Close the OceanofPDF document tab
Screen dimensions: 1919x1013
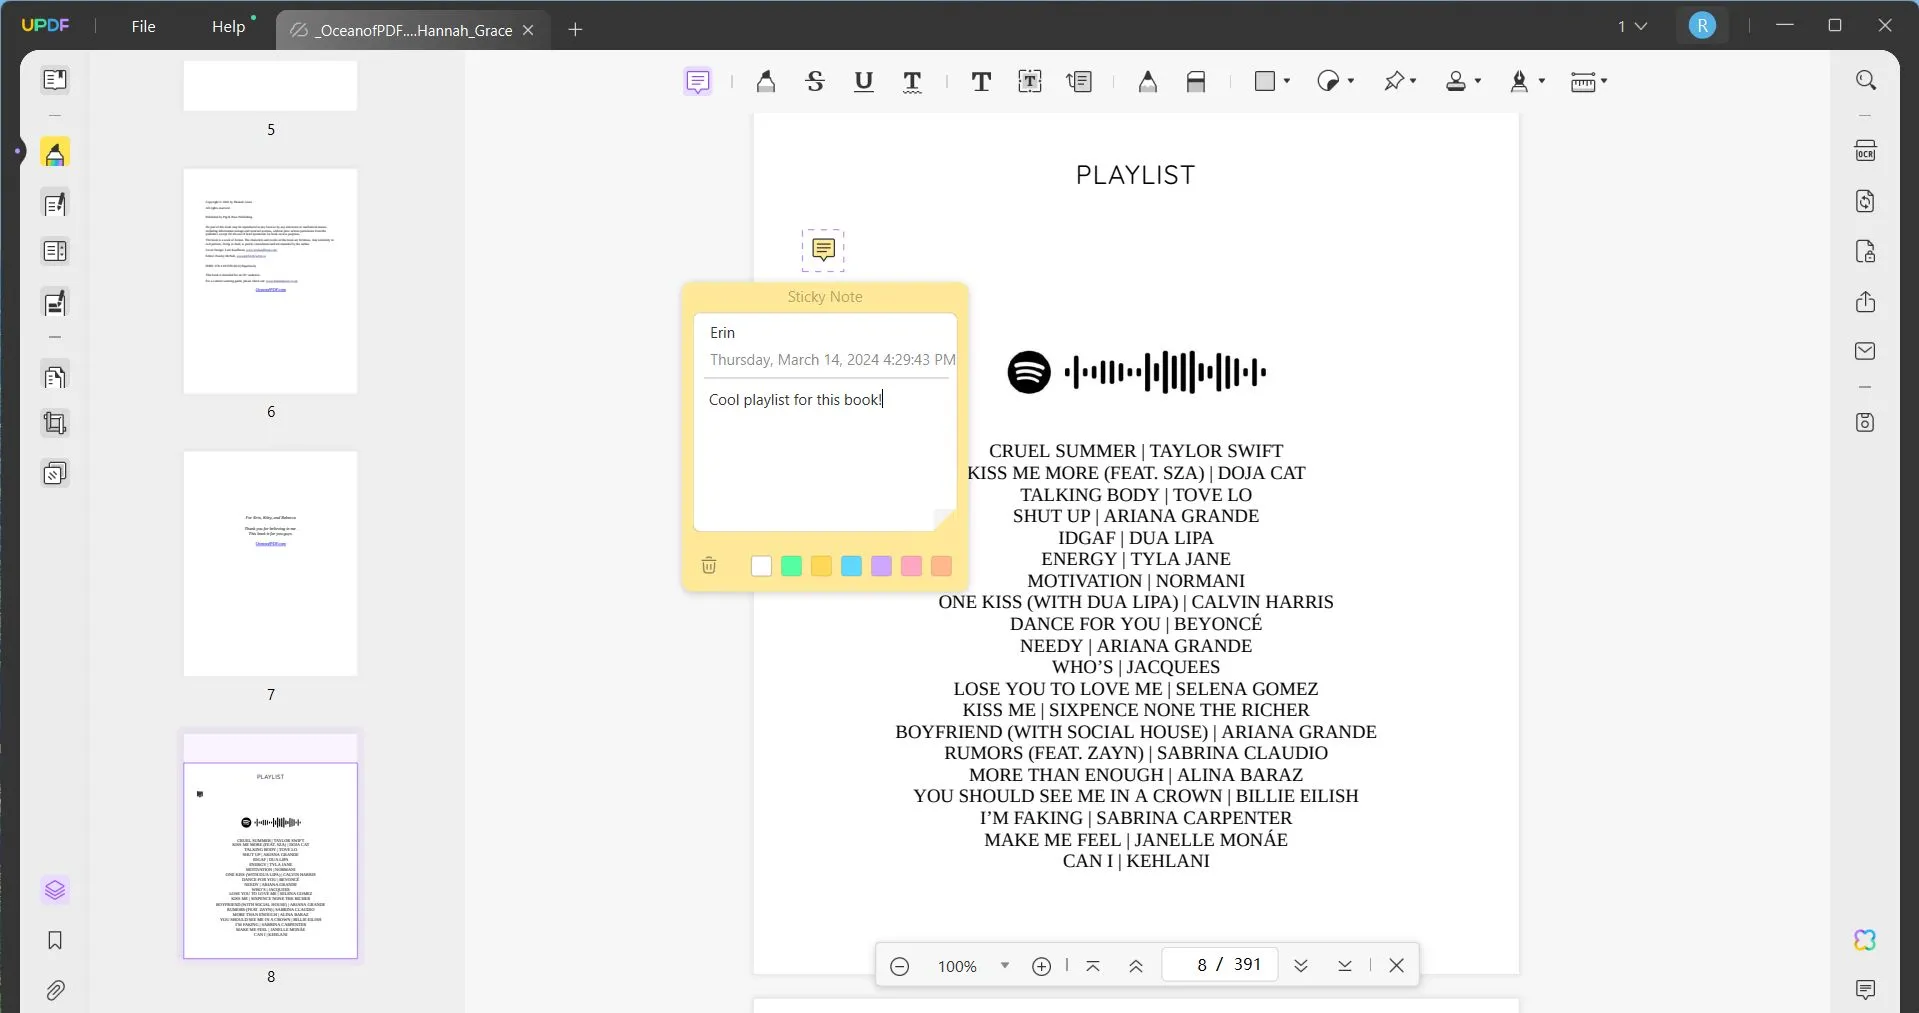coord(528,30)
